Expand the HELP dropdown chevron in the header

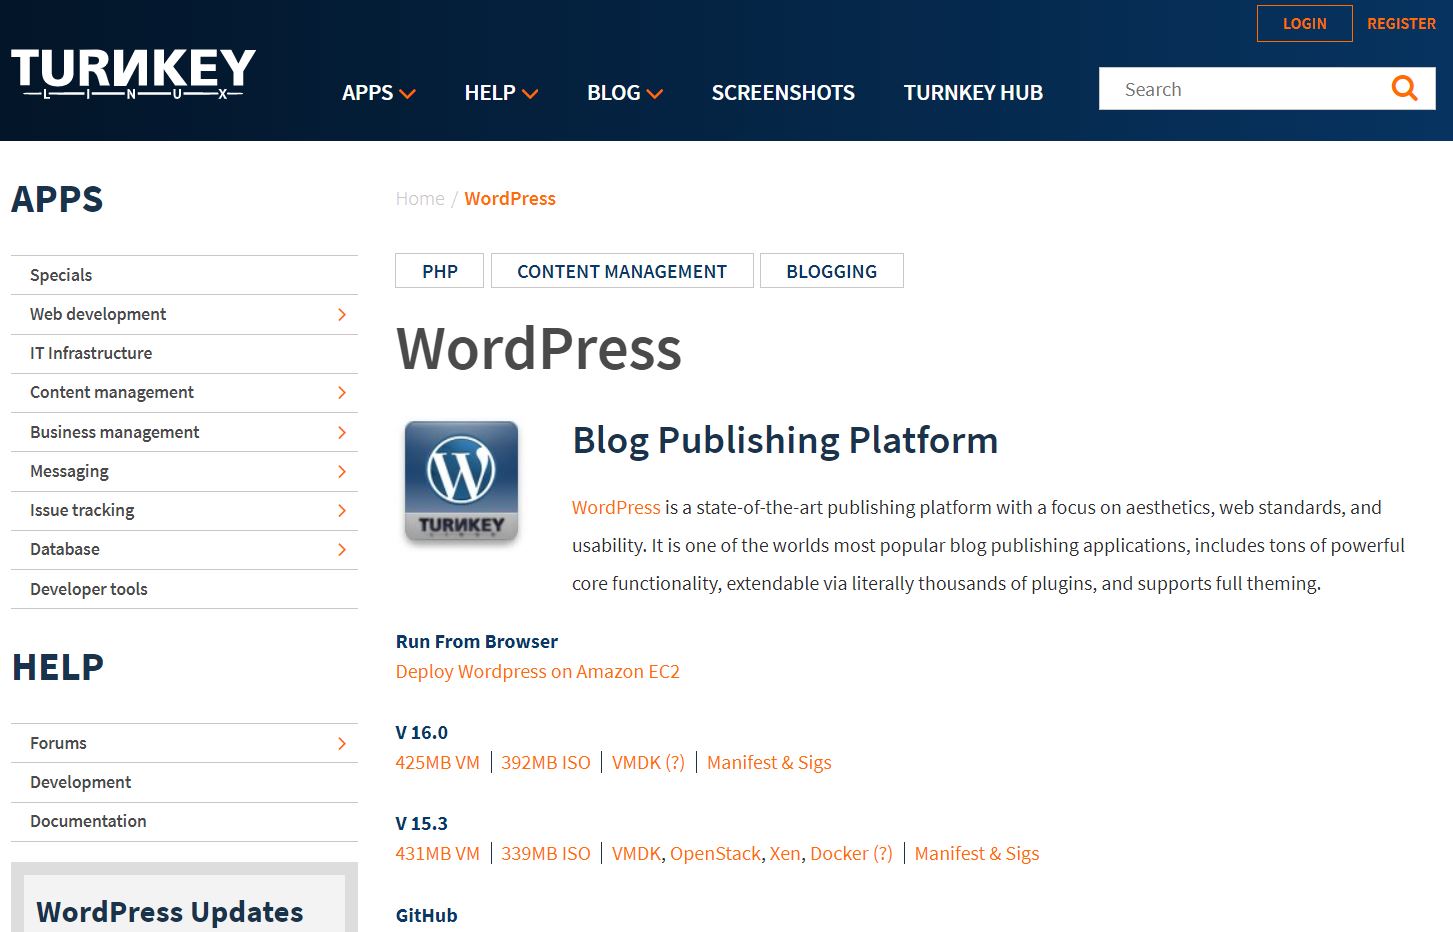[530, 94]
